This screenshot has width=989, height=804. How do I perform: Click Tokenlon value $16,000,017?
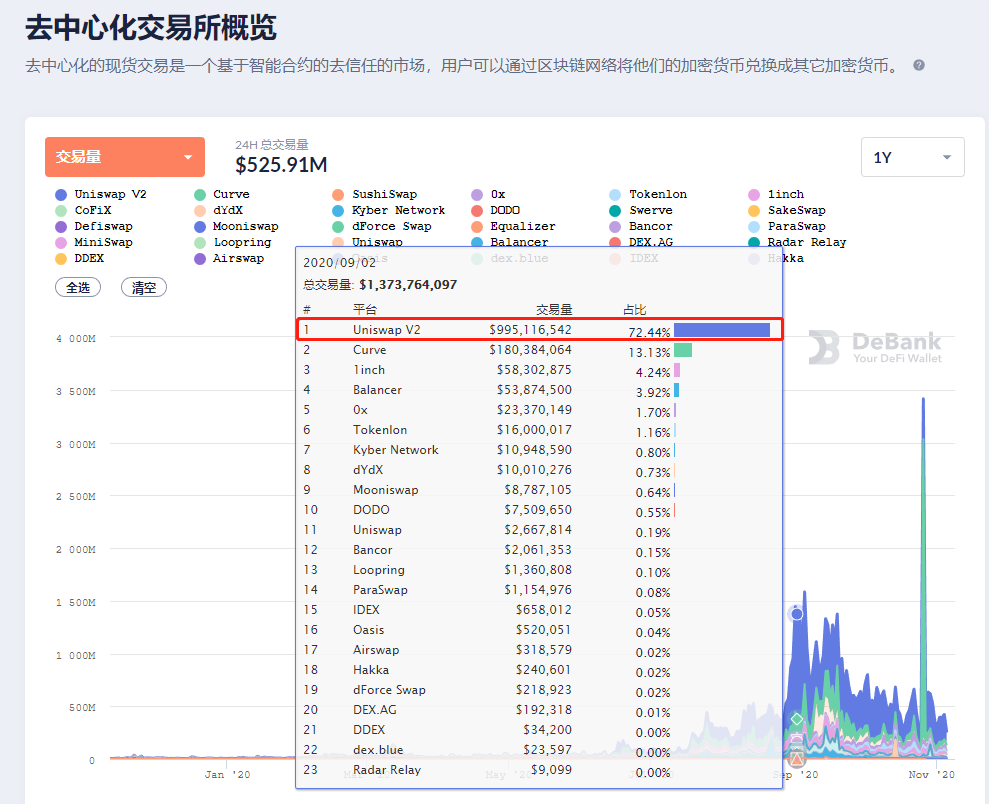(x=534, y=429)
